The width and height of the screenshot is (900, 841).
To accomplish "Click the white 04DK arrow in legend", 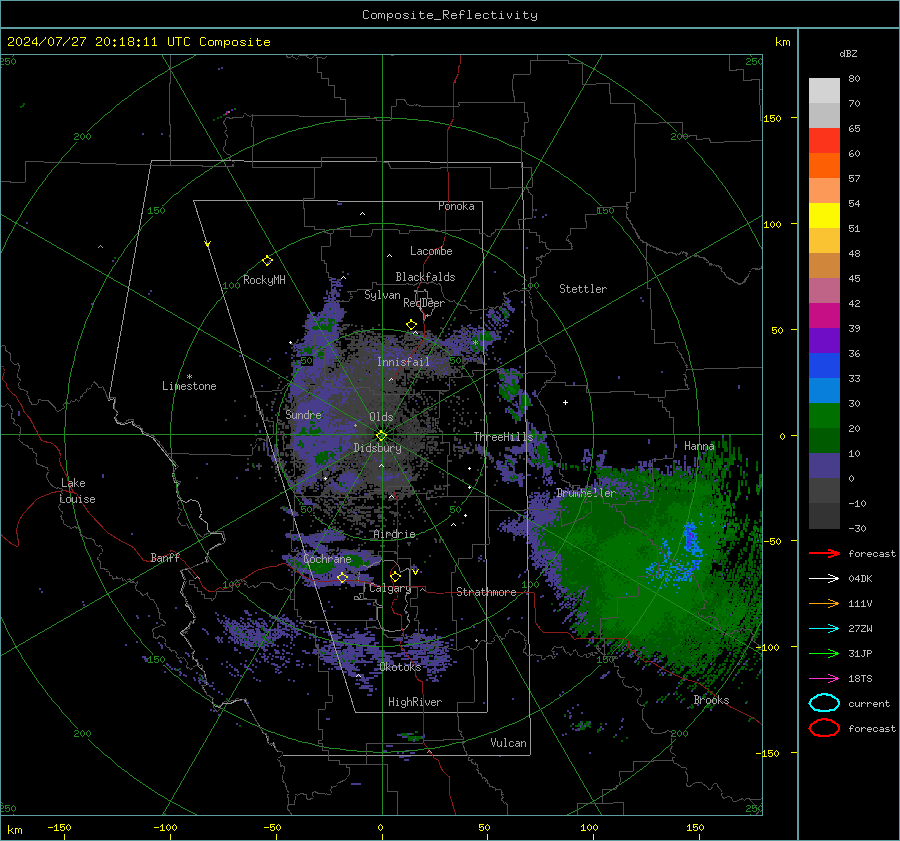I will (824, 578).
